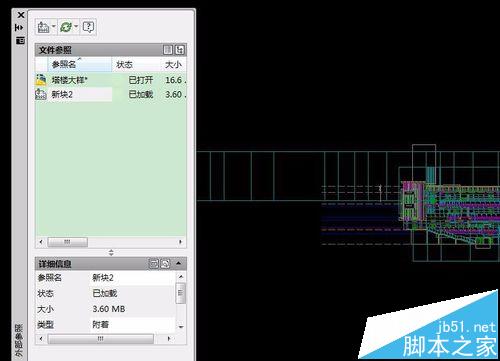Screen dimensions: 500x361
Task: Click details horizontal scrollbar thumb
Action: tap(101, 339)
